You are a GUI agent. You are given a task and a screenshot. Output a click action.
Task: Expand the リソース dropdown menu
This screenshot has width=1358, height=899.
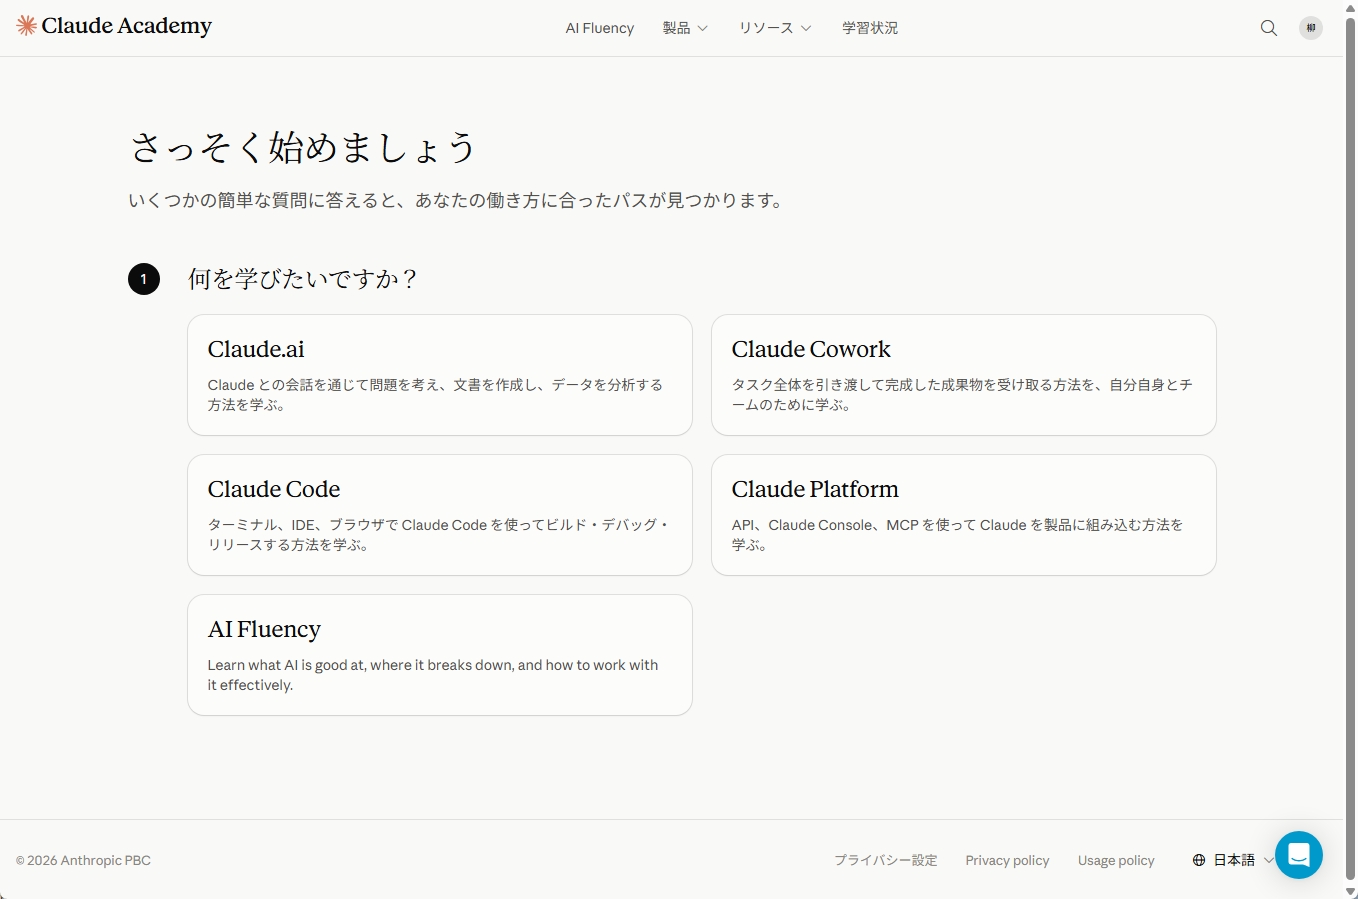tap(775, 28)
